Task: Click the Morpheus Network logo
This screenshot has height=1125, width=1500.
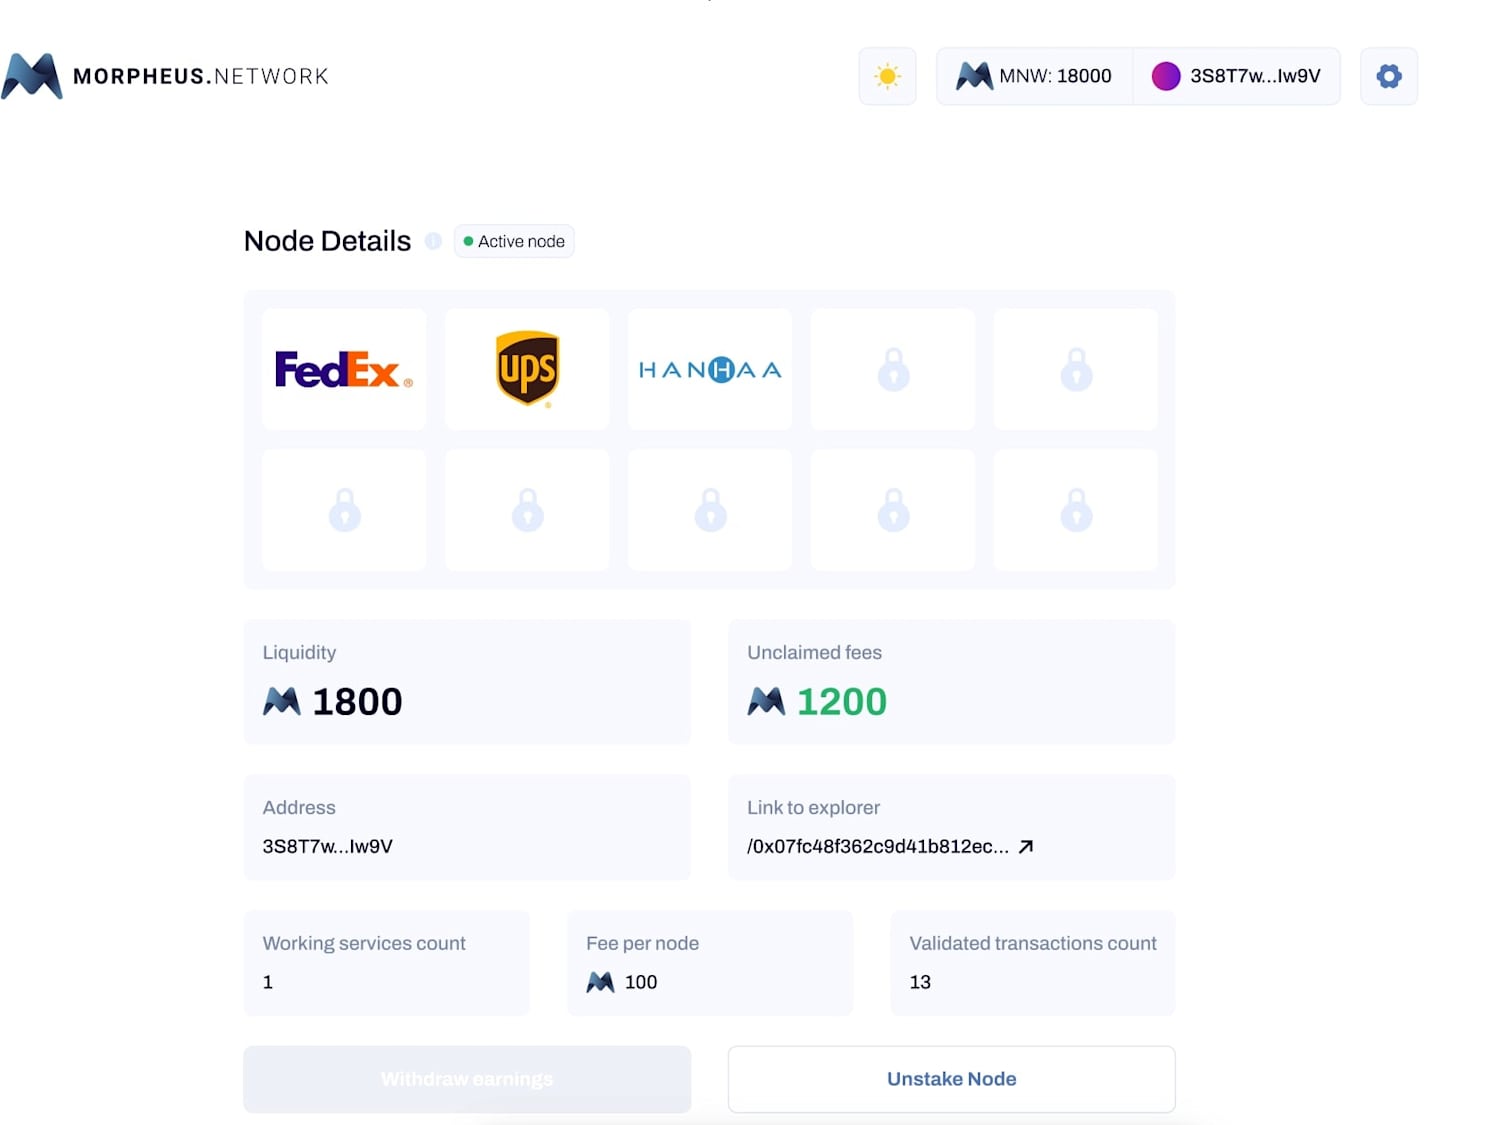Action: [165, 76]
